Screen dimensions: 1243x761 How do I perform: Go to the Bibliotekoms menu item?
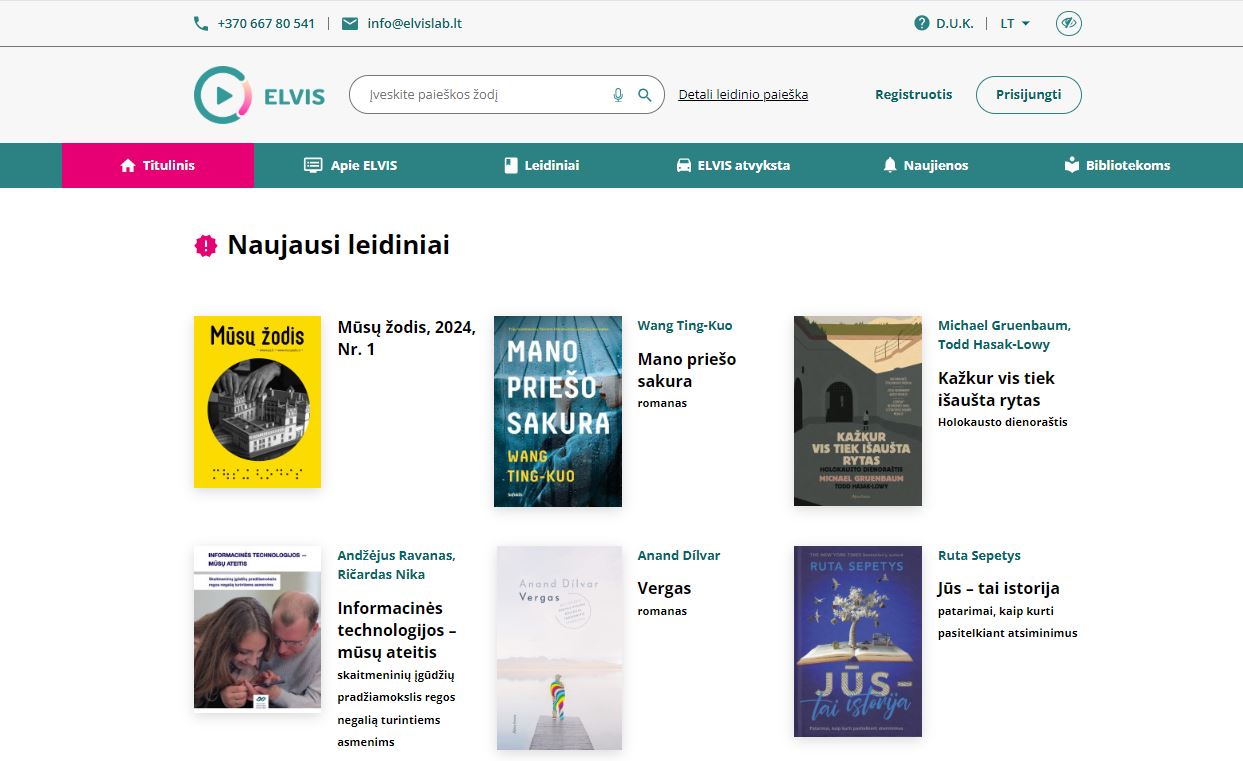[1117, 165]
